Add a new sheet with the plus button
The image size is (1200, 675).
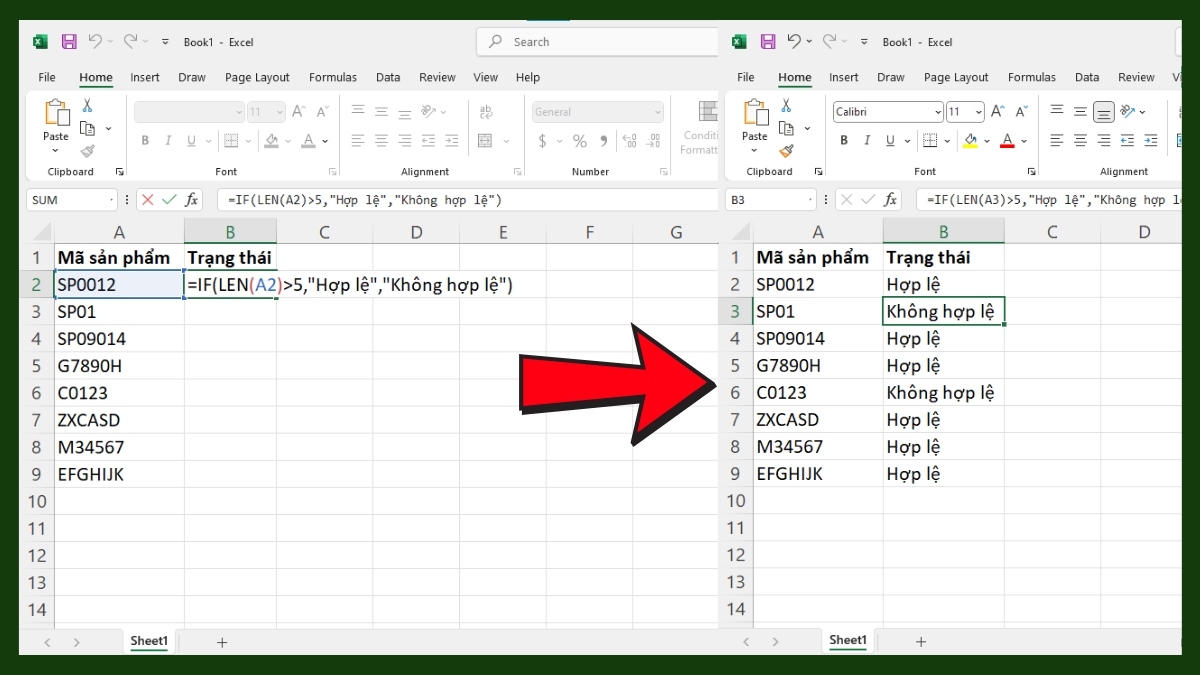tap(221, 640)
